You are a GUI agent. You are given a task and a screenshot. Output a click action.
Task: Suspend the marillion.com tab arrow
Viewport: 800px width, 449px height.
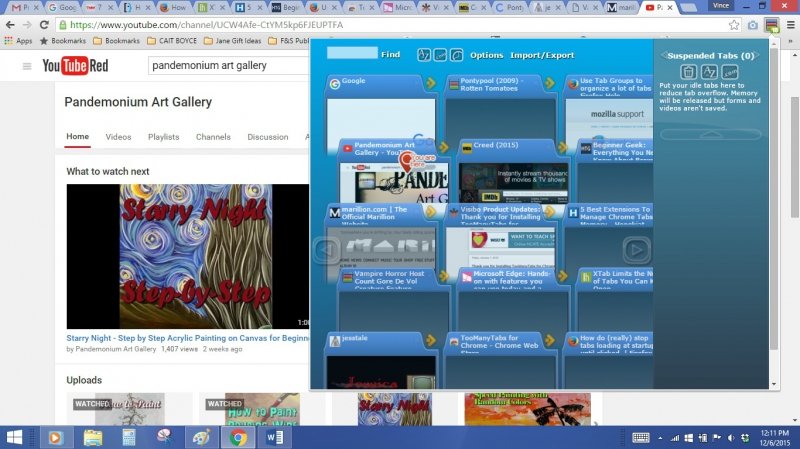(431, 211)
